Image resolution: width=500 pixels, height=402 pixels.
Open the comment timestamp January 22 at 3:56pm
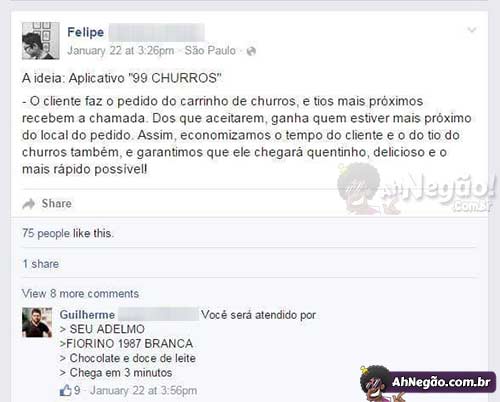pyautogui.click(x=144, y=390)
